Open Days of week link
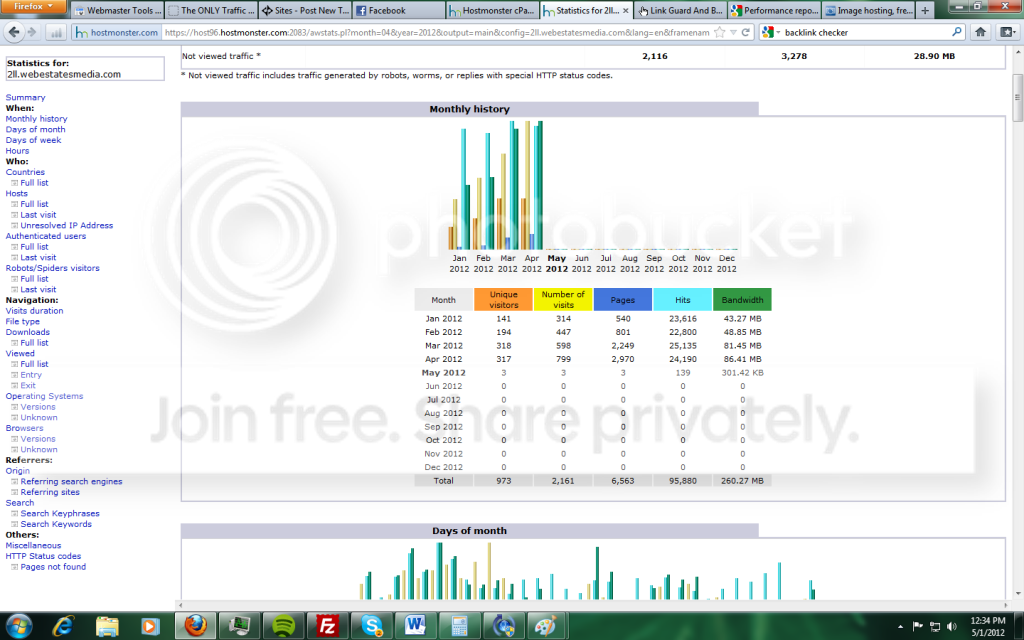The width and height of the screenshot is (1024, 640). point(33,140)
